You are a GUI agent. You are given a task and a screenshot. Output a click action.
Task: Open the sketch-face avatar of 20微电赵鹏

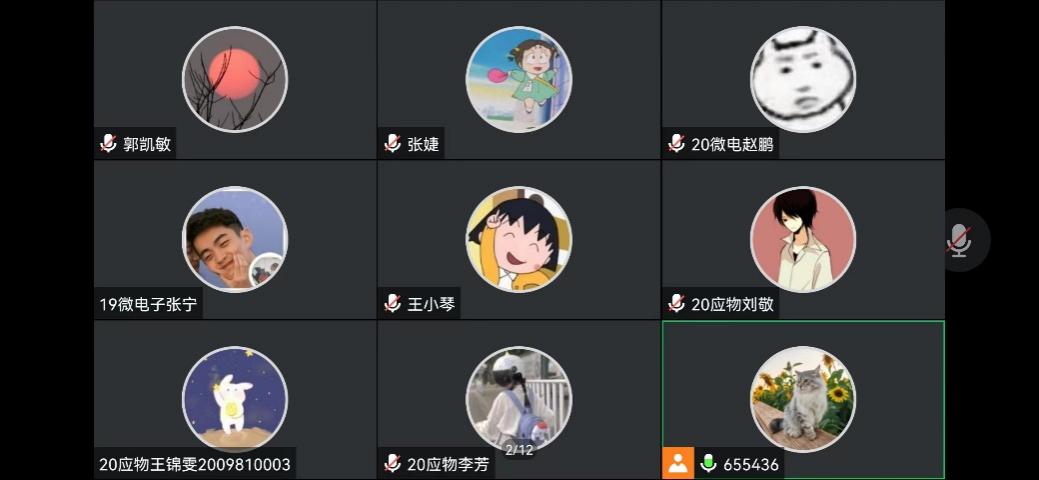click(x=803, y=80)
